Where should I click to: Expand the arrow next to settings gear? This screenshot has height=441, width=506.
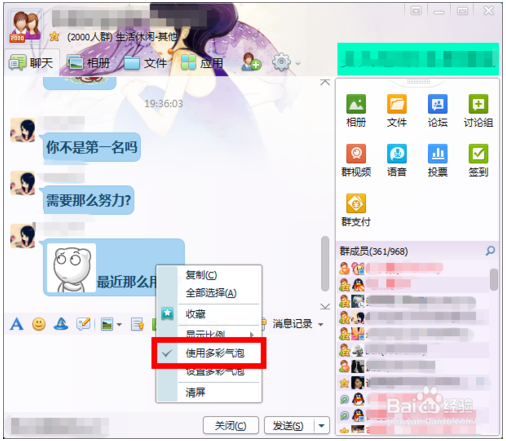pos(298,63)
